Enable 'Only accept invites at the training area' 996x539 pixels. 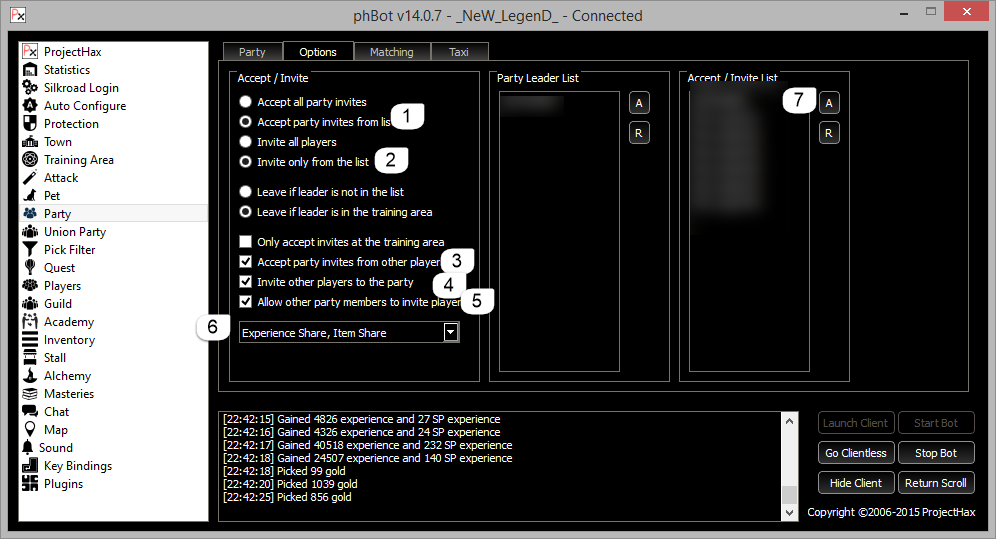tap(246, 242)
